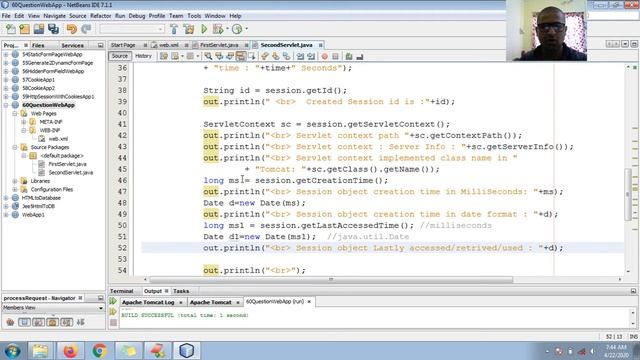
Task: Expand the Libraries folder node
Action: point(15,181)
